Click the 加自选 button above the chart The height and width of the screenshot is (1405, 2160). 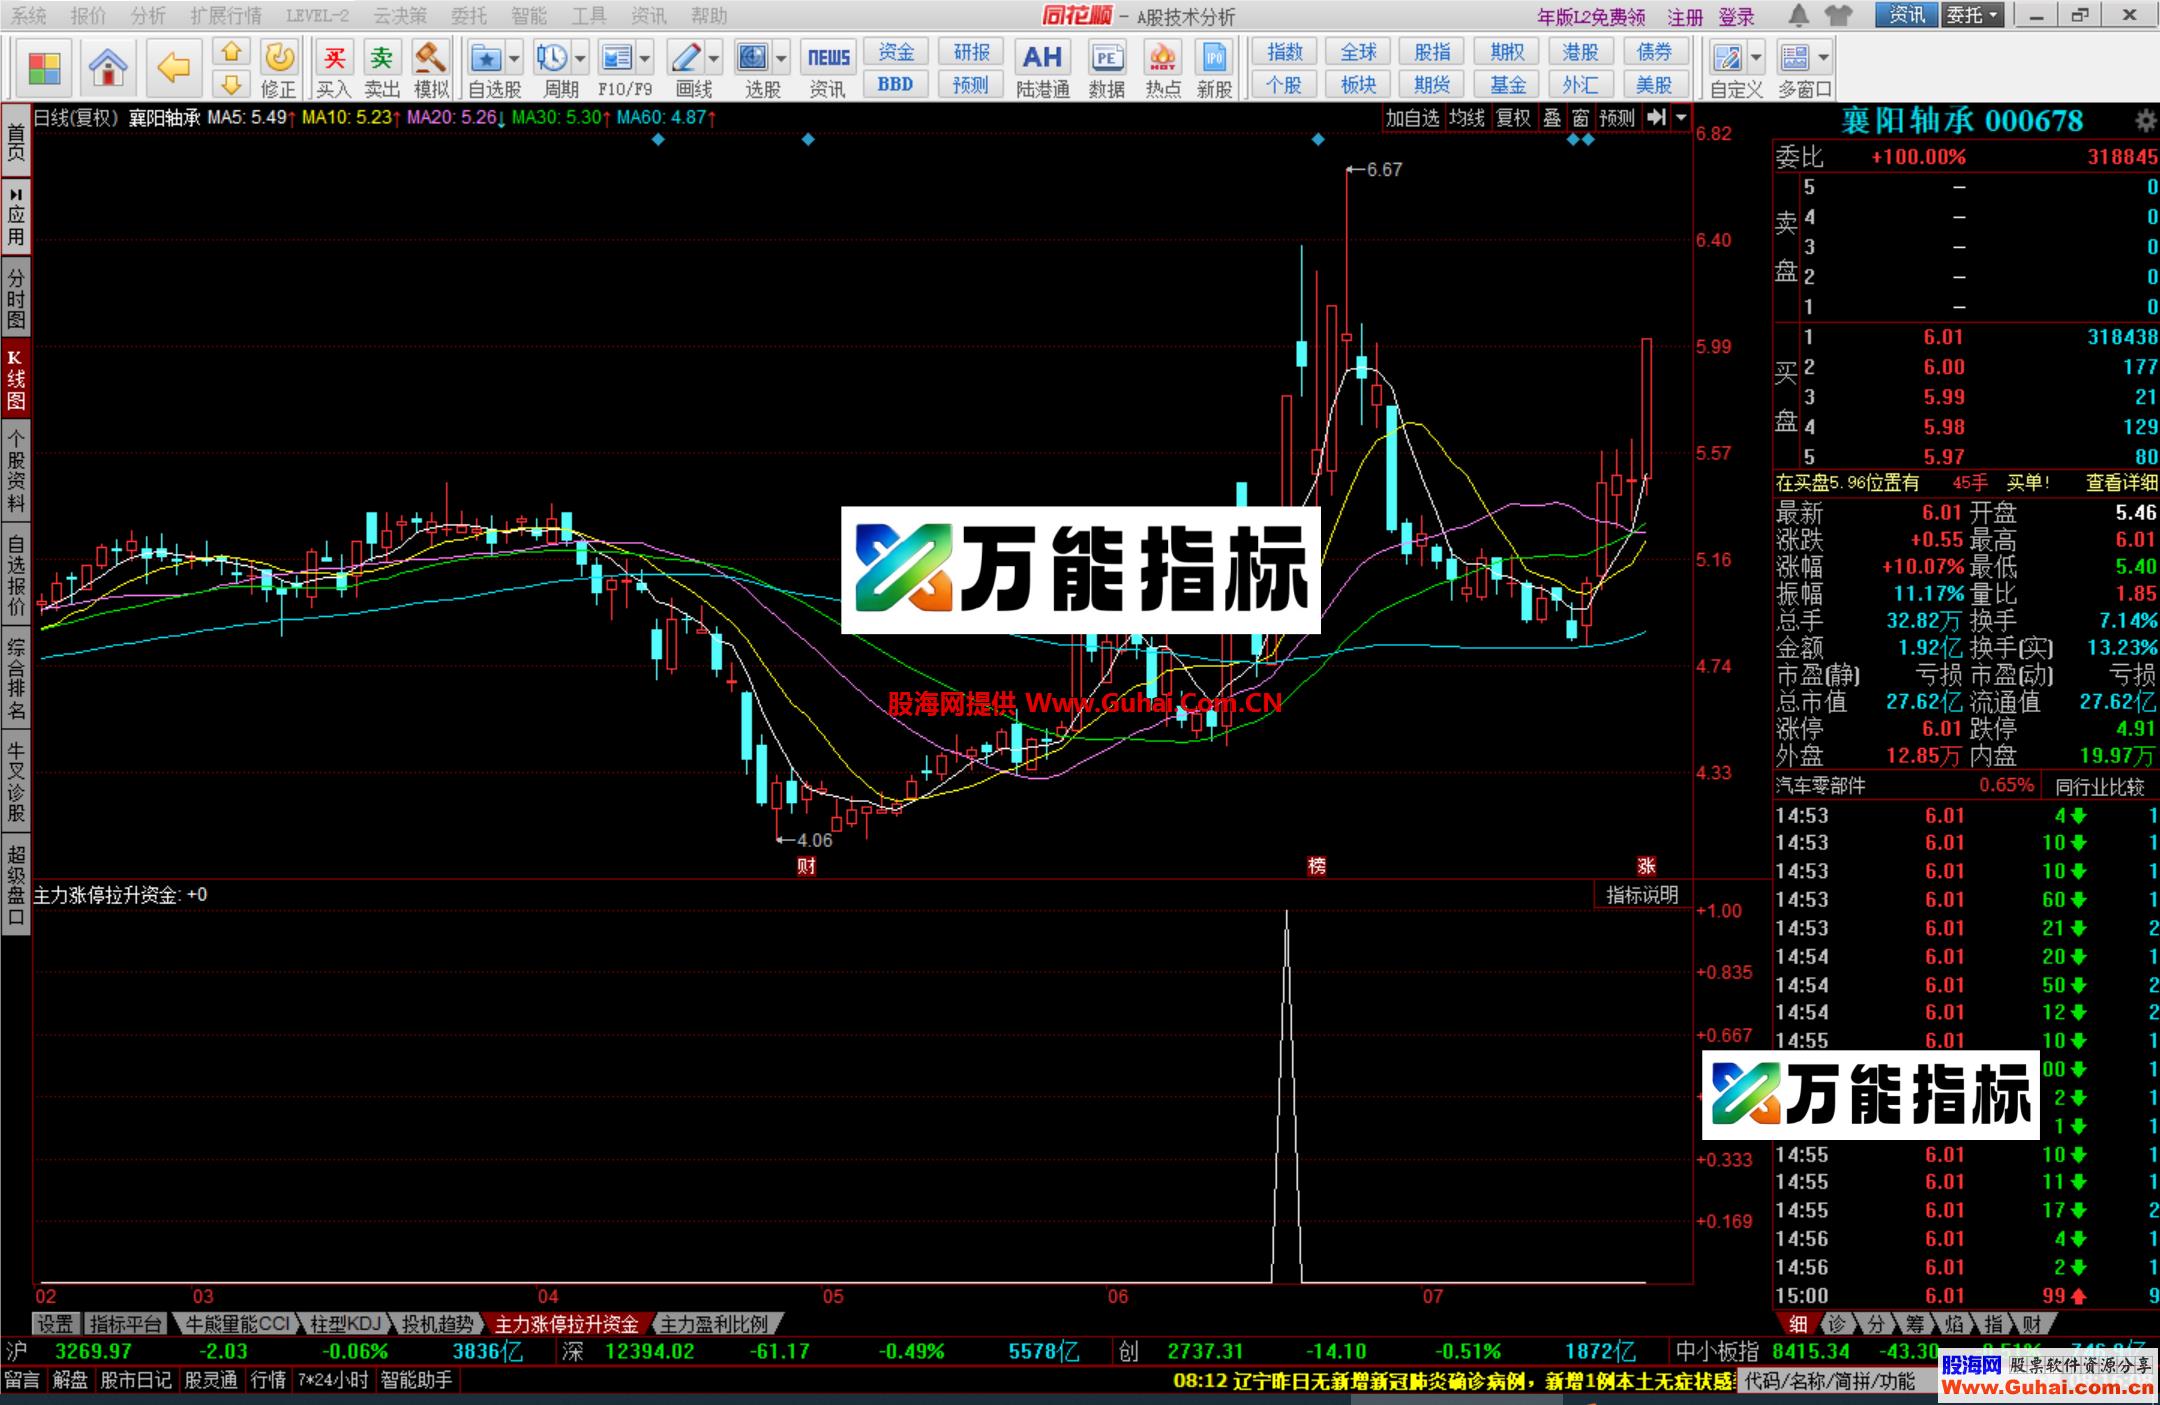tap(1413, 117)
